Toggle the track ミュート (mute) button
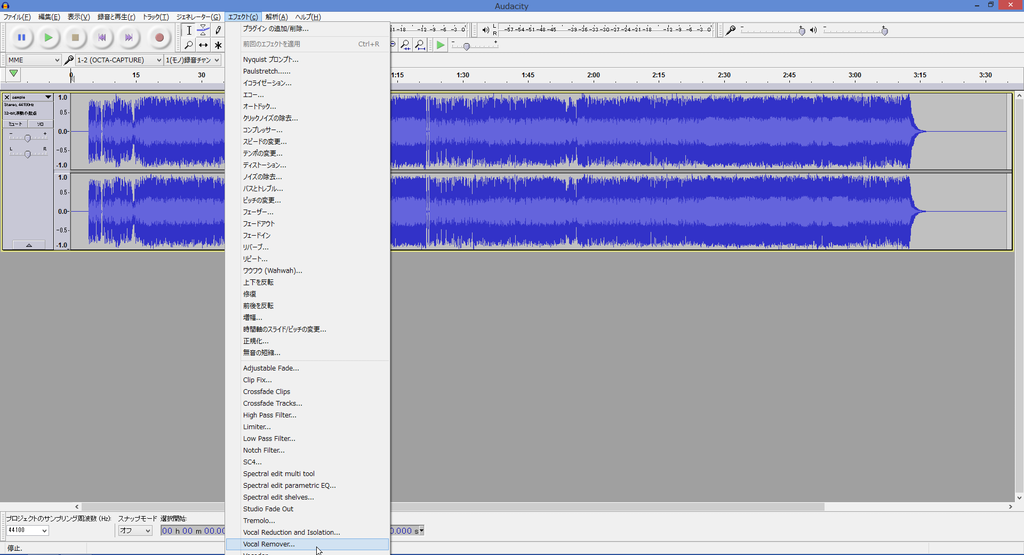The image size is (1024, 555). click(16, 124)
